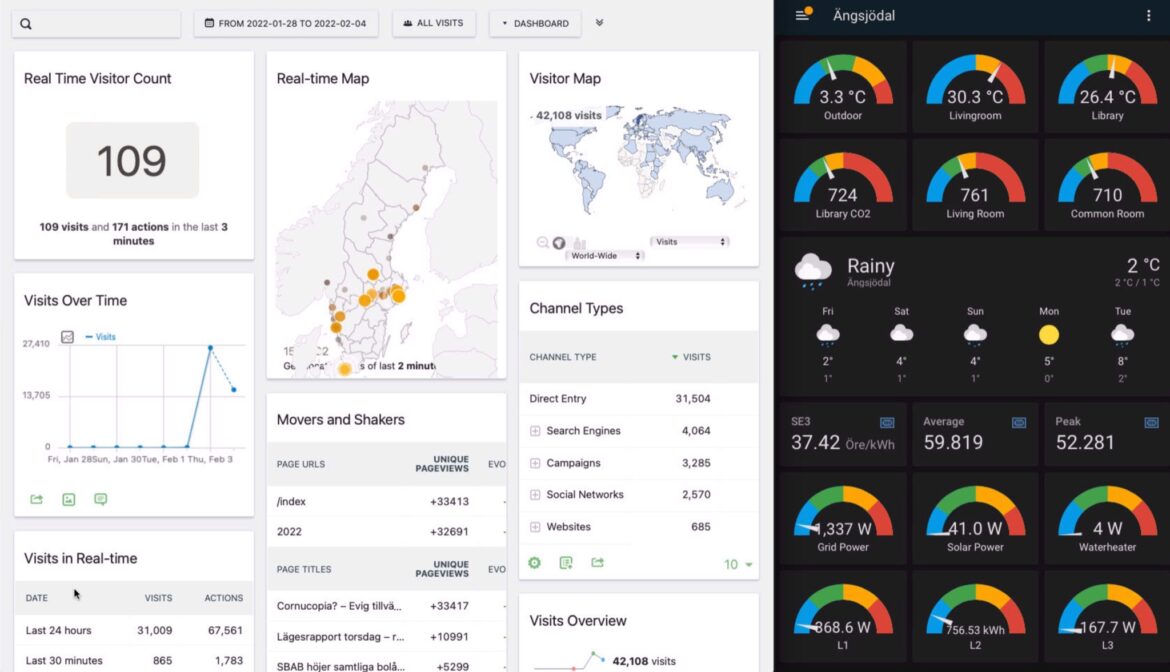The image size is (1170, 672).
Task: Click the world globe icon on Visitor Map
Action: coord(559,242)
